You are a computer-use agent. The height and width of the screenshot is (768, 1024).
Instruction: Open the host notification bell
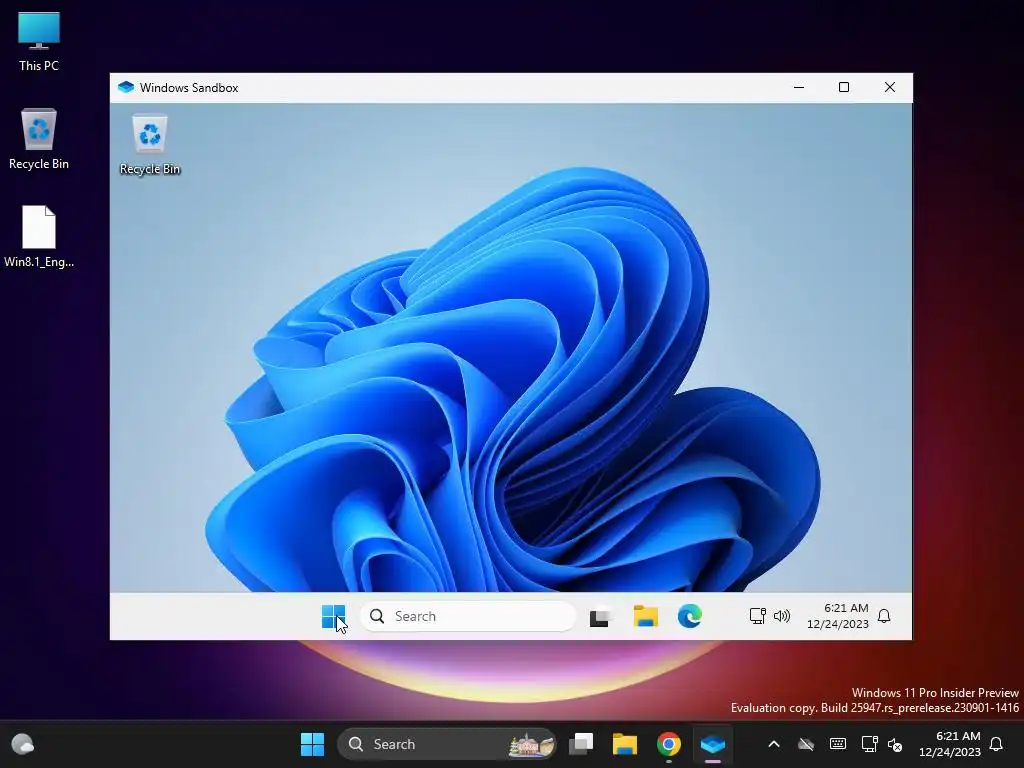[996, 744]
